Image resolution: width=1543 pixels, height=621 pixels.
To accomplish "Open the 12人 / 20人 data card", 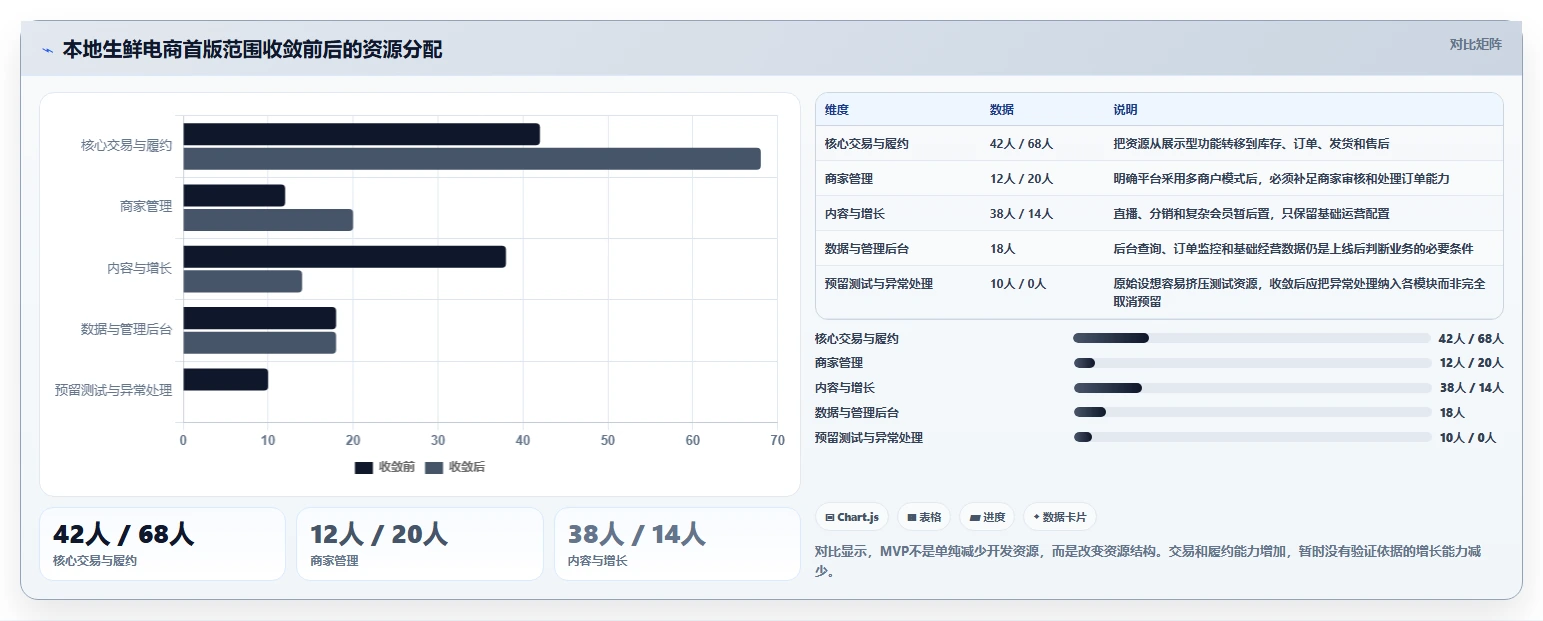I will coord(420,543).
